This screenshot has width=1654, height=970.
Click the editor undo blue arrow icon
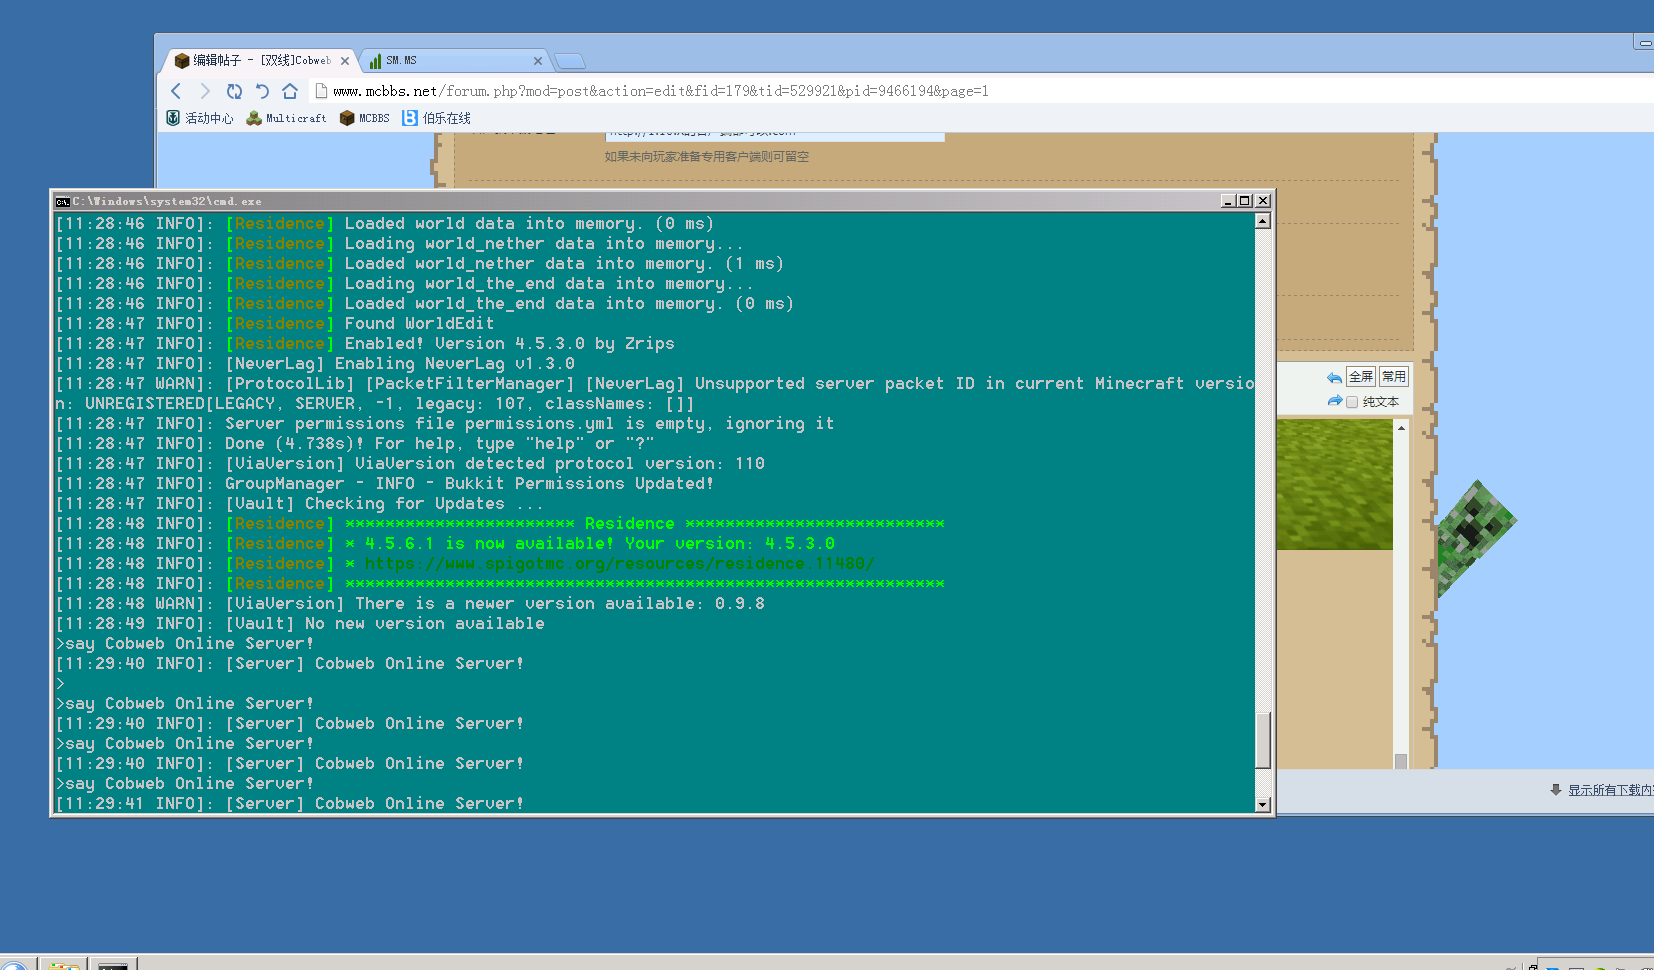1334,378
